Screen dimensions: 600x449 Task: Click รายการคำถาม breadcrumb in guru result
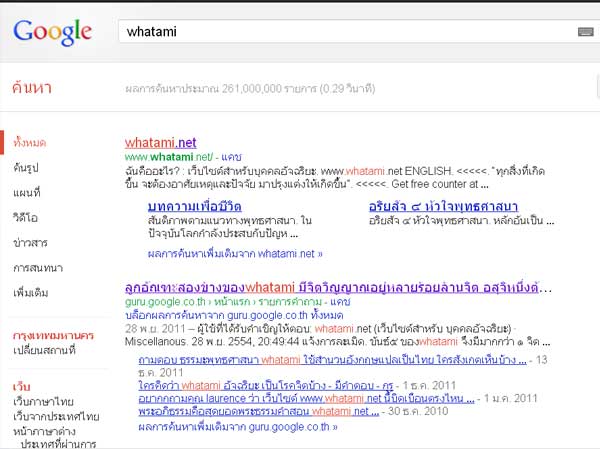tap(289, 302)
